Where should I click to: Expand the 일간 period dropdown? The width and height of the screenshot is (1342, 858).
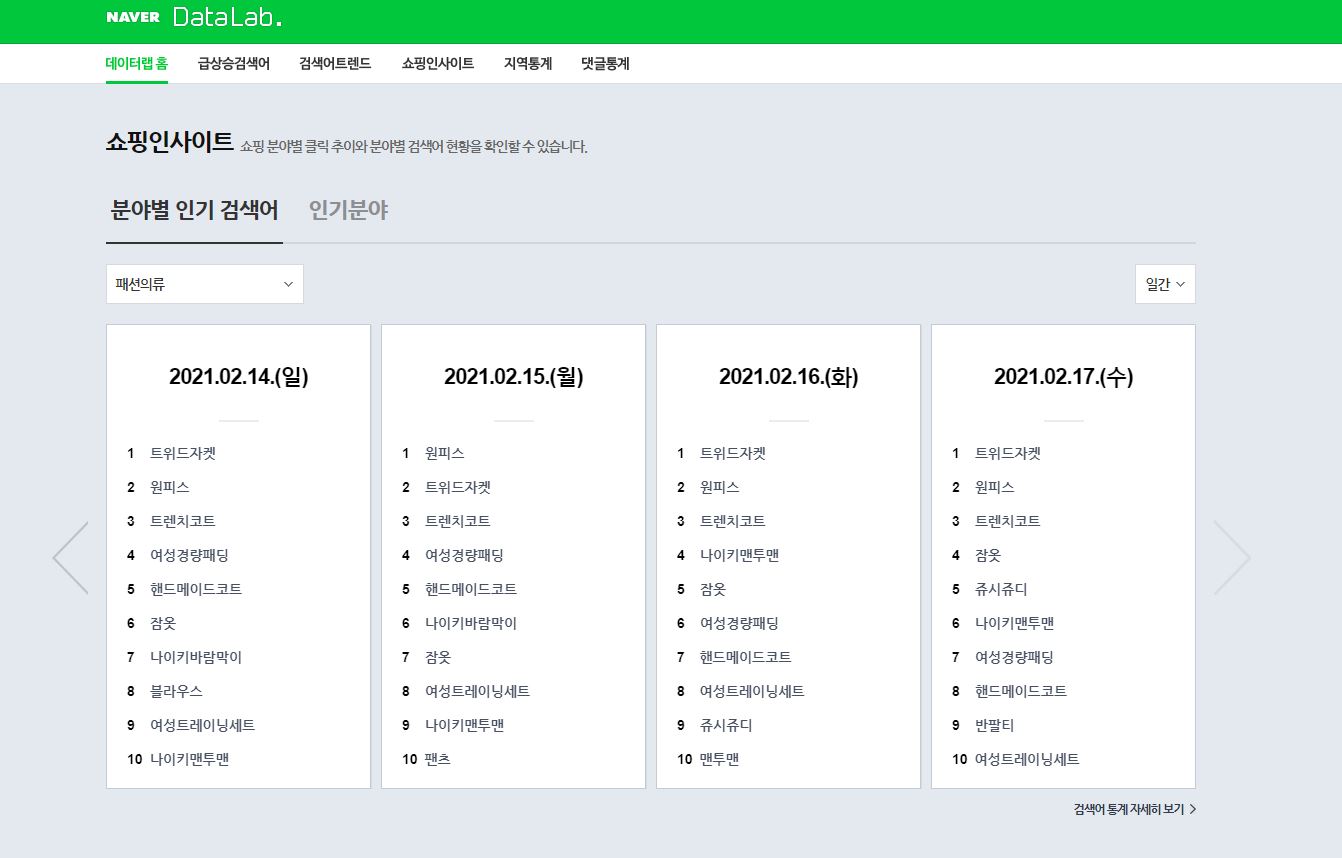point(1165,284)
